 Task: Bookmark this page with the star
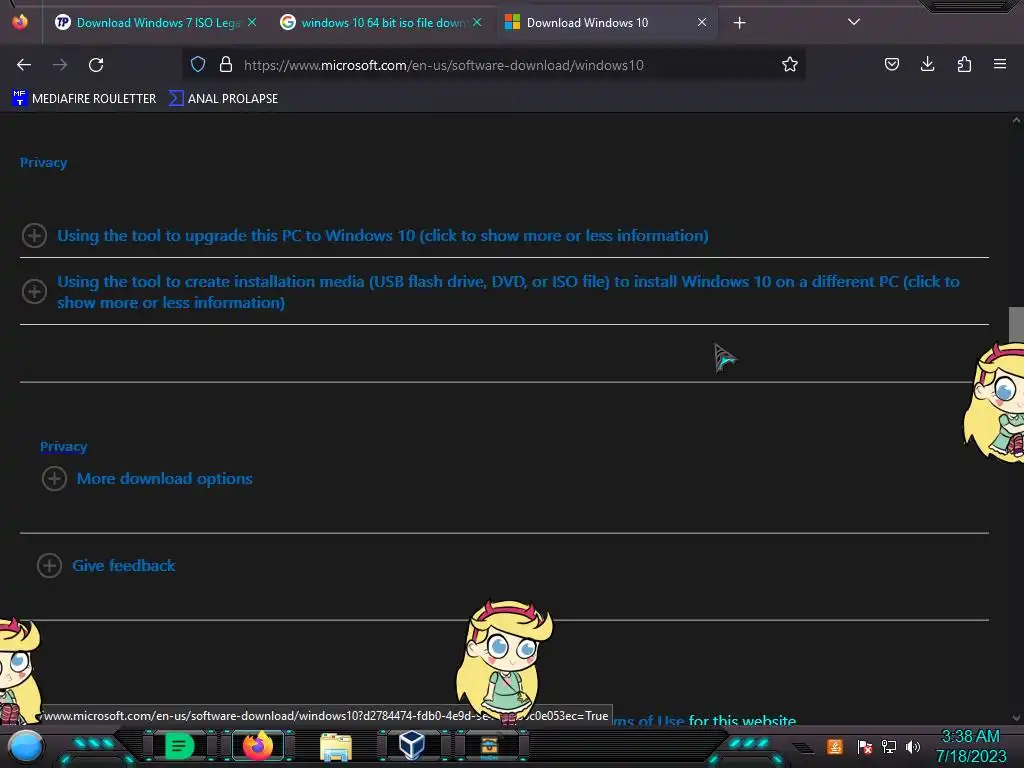pos(790,64)
